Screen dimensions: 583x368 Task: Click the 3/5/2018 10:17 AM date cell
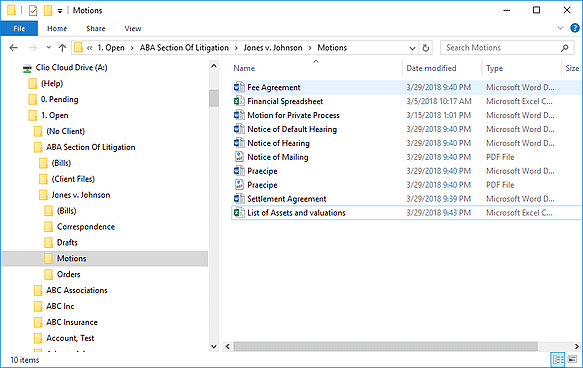coord(439,101)
